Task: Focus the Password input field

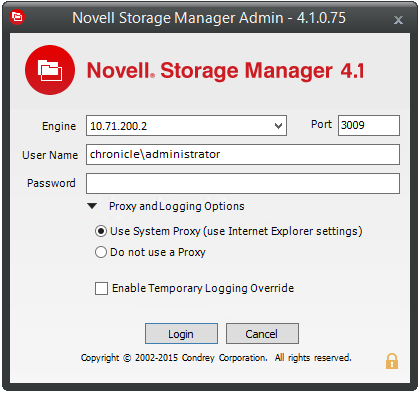Action: point(243,183)
